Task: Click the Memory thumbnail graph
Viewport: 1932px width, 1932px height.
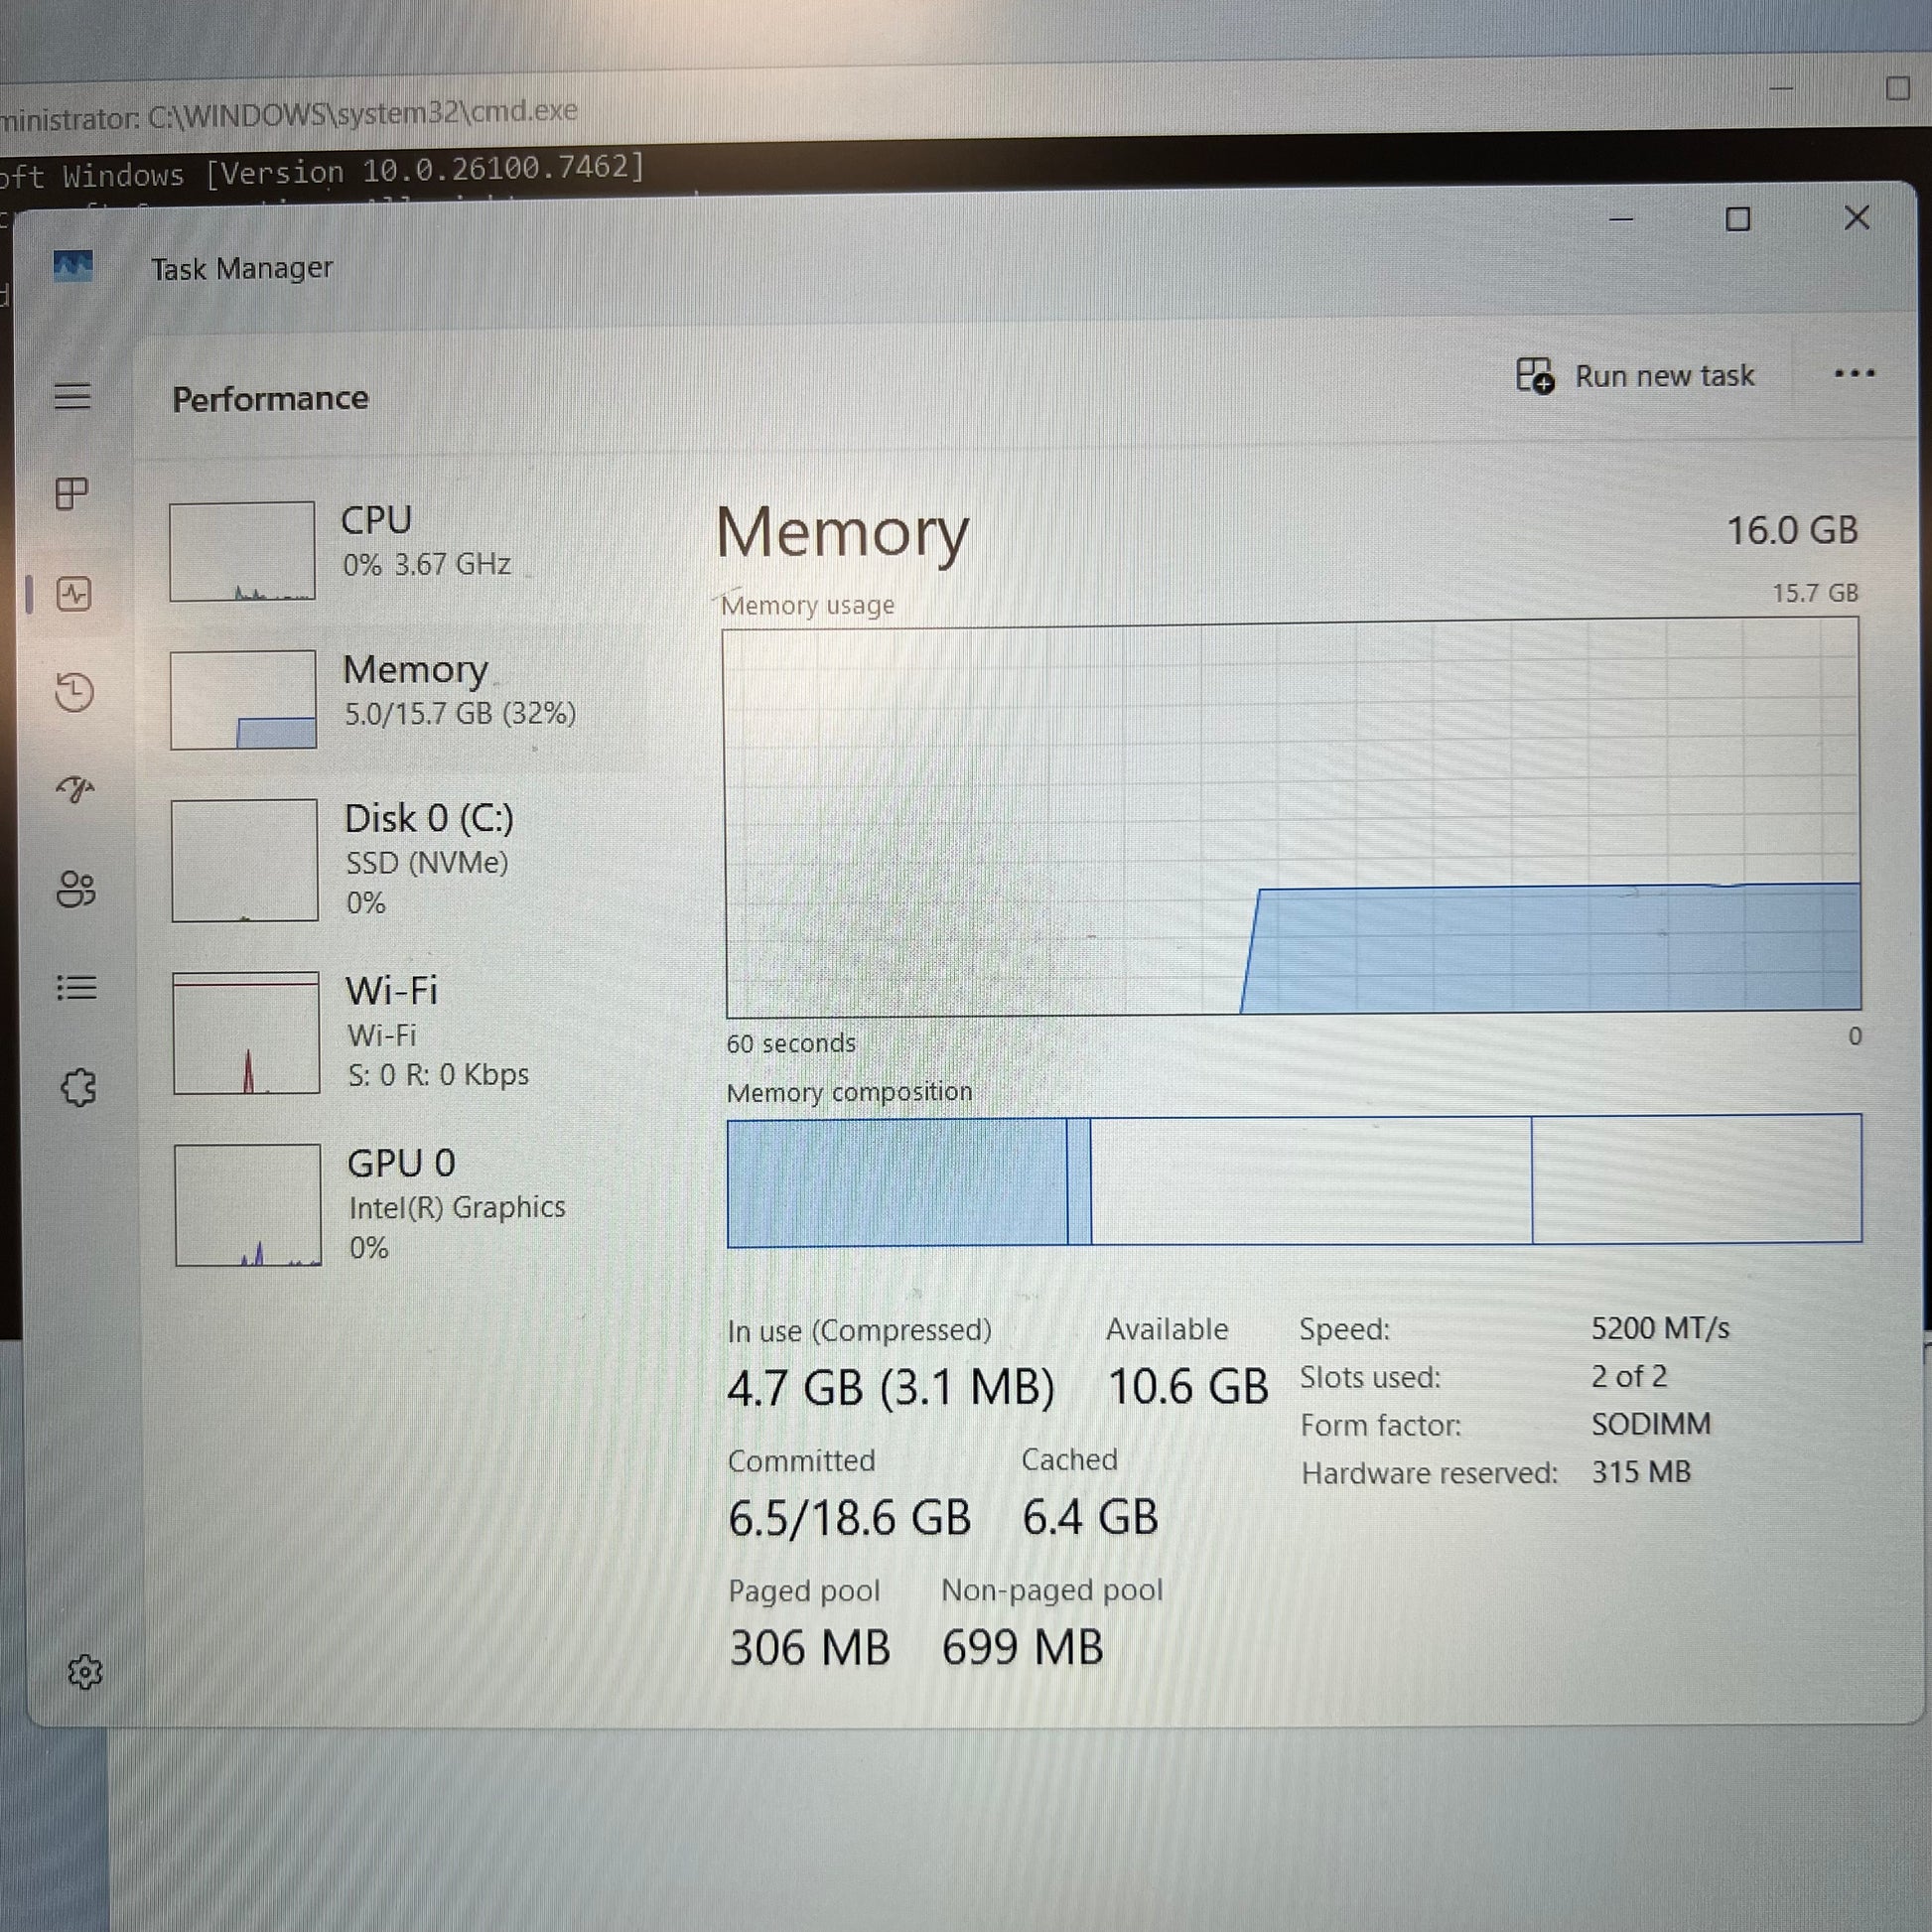Action: click(243, 699)
